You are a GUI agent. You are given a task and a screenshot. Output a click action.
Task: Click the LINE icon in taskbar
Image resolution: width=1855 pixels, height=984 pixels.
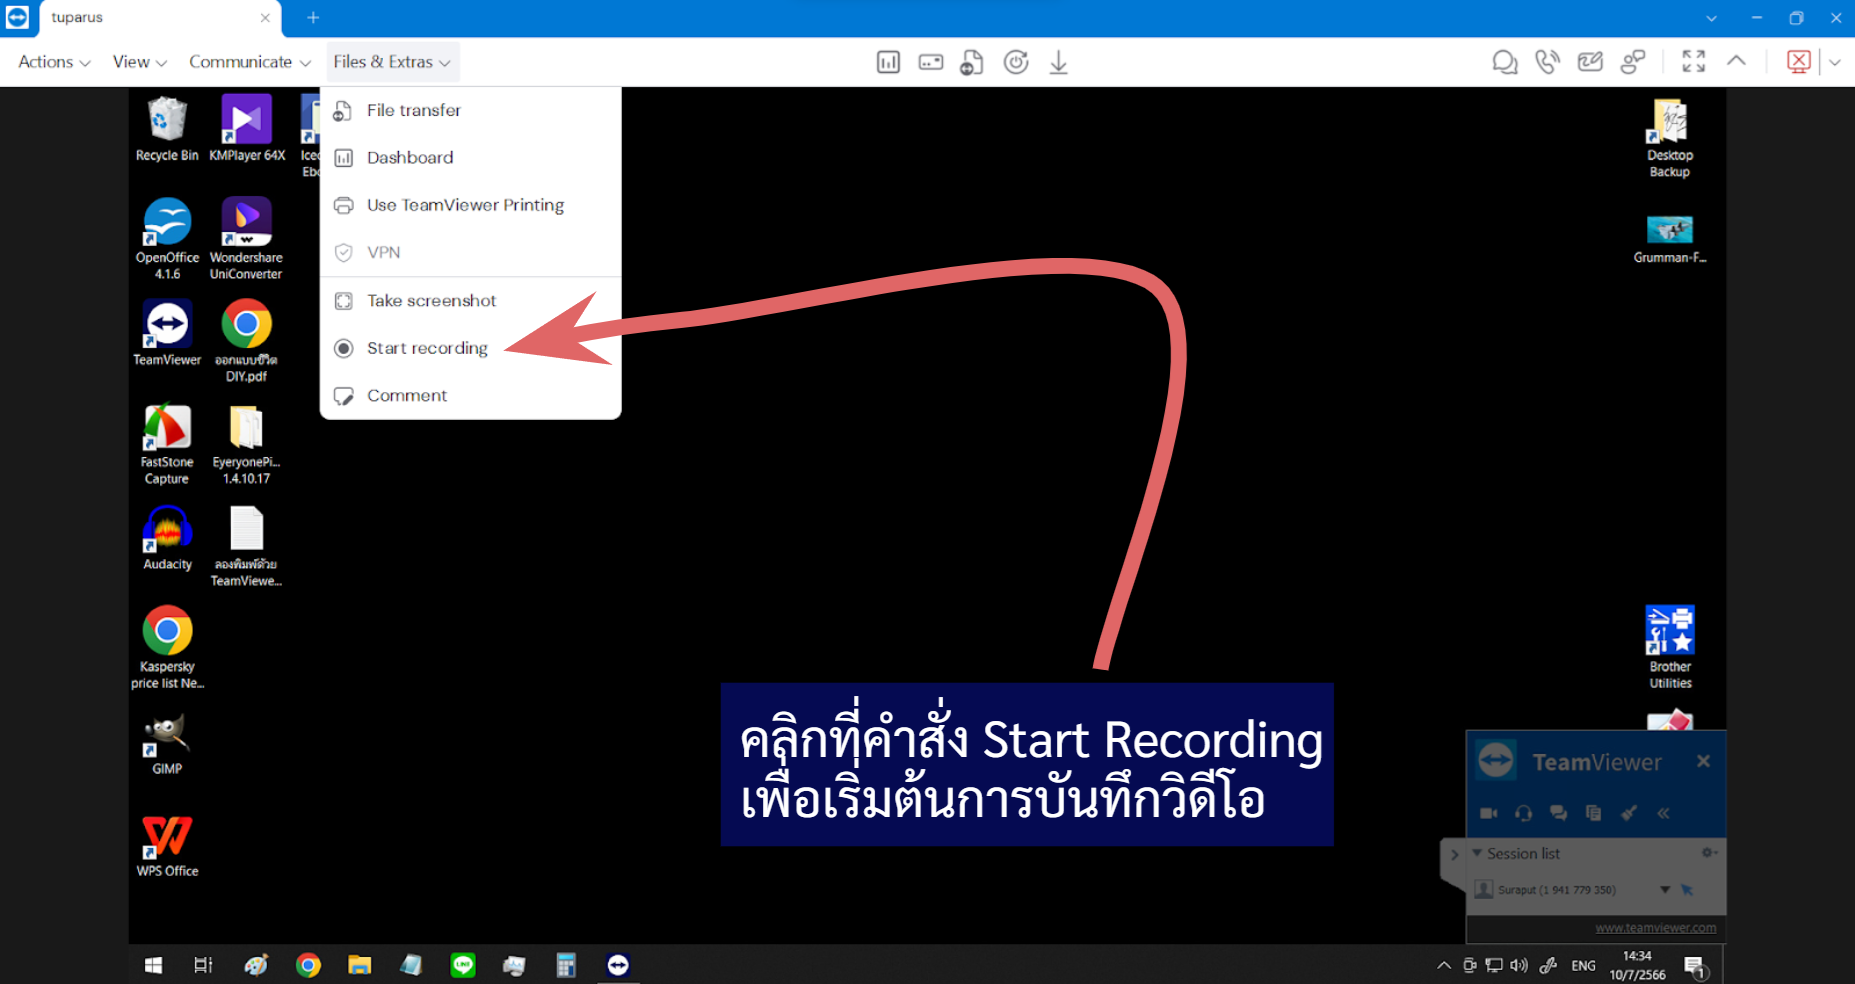pyautogui.click(x=462, y=965)
